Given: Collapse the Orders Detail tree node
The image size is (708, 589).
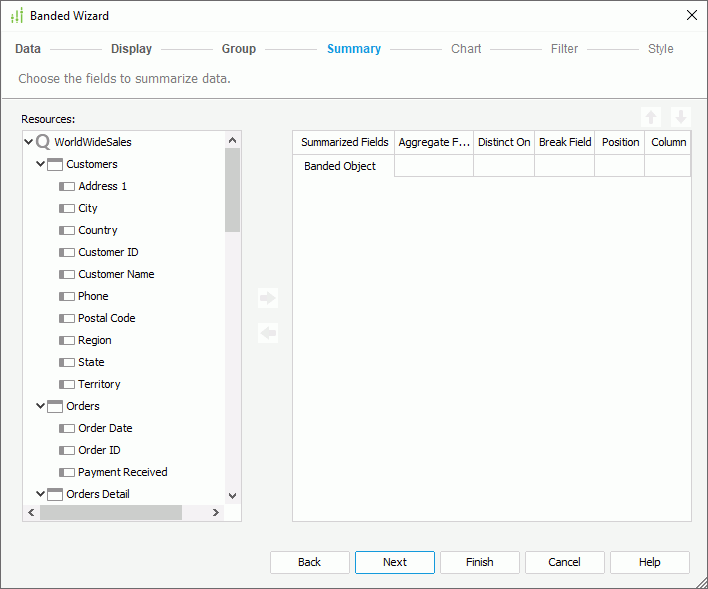Looking at the screenshot, I should tap(41, 494).
